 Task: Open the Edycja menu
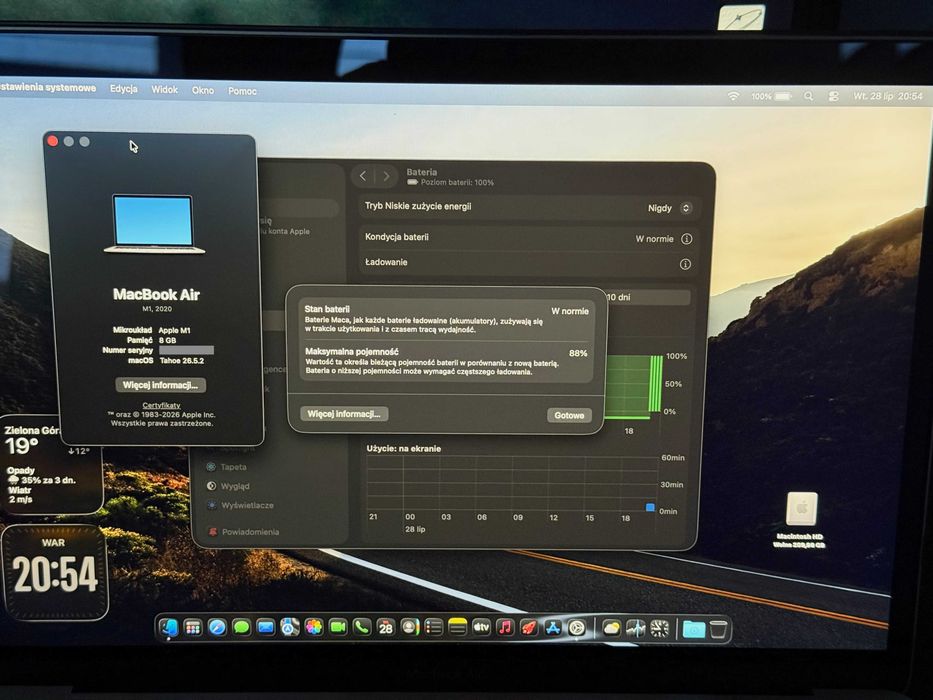tap(124, 89)
